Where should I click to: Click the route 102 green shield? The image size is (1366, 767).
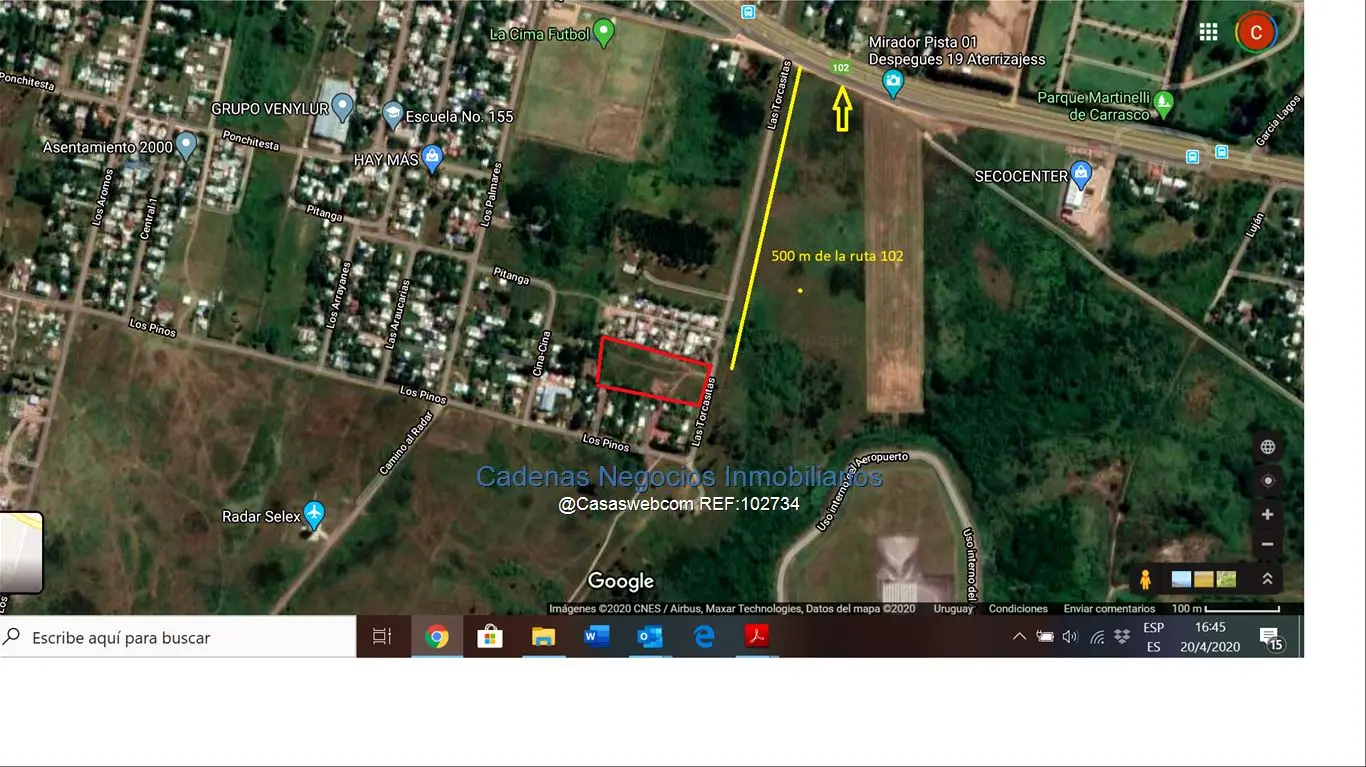(x=841, y=68)
